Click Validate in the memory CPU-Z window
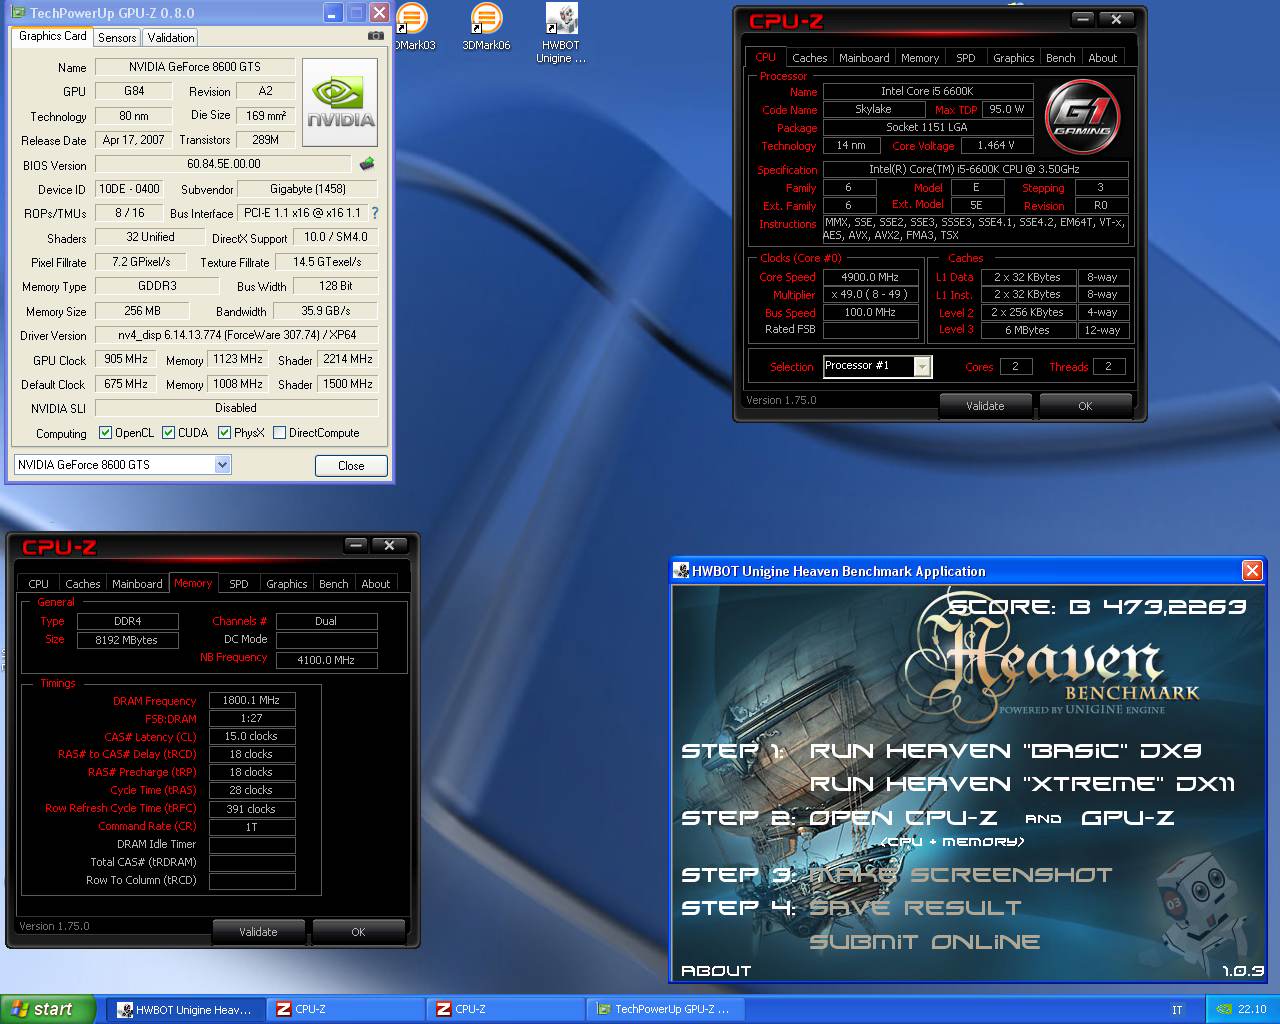This screenshot has height=1024, width=1280. 258,932
